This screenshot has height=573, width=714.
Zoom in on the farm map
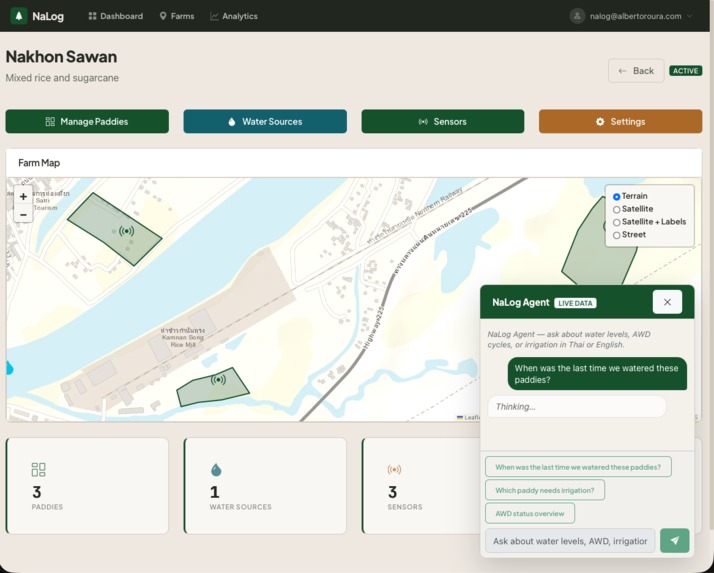(x=23, y=196)
